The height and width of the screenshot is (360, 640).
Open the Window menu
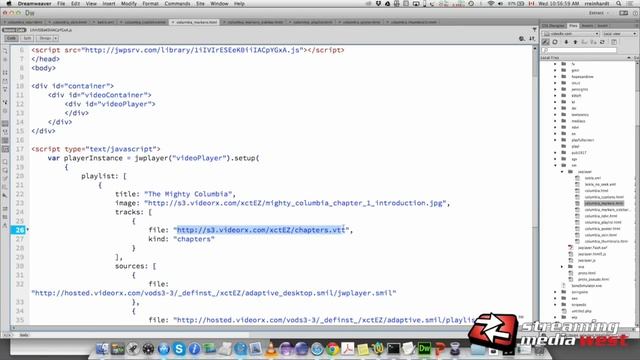click(219, 4)
